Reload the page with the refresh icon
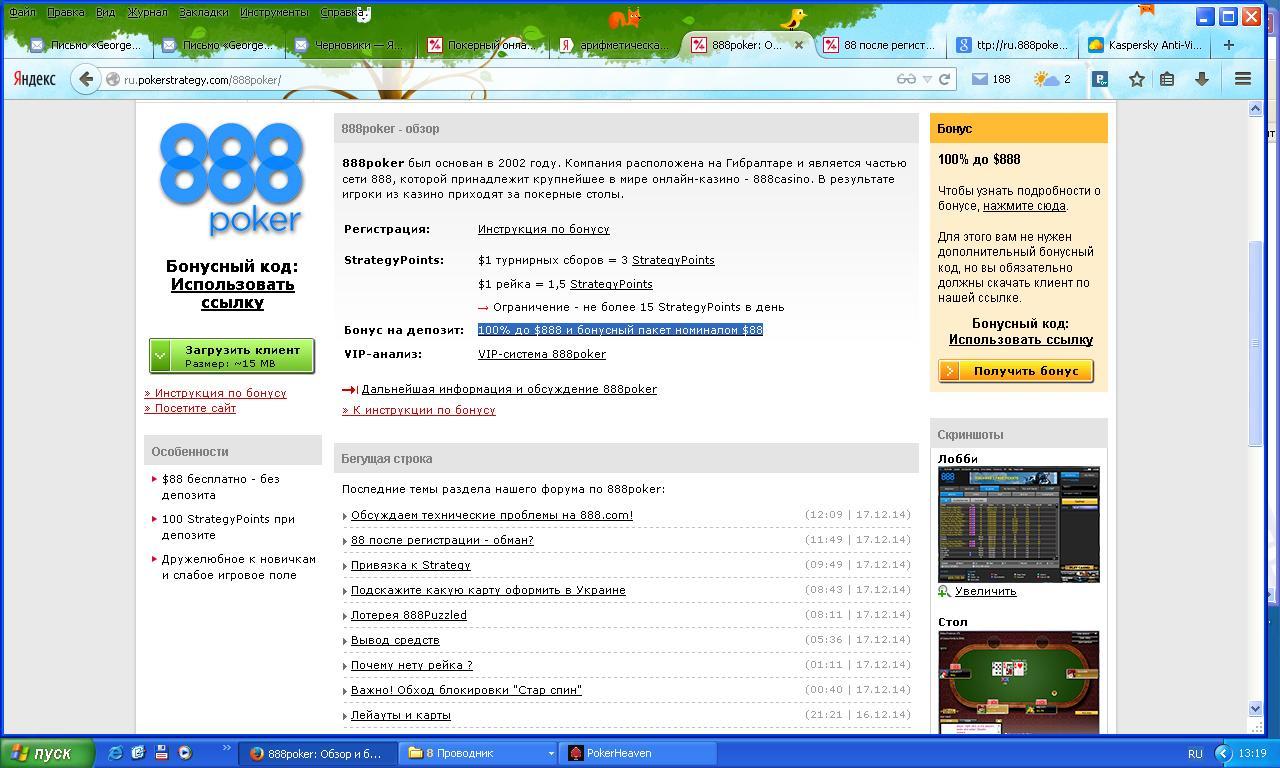1280x768 pixels. [944, 79]
